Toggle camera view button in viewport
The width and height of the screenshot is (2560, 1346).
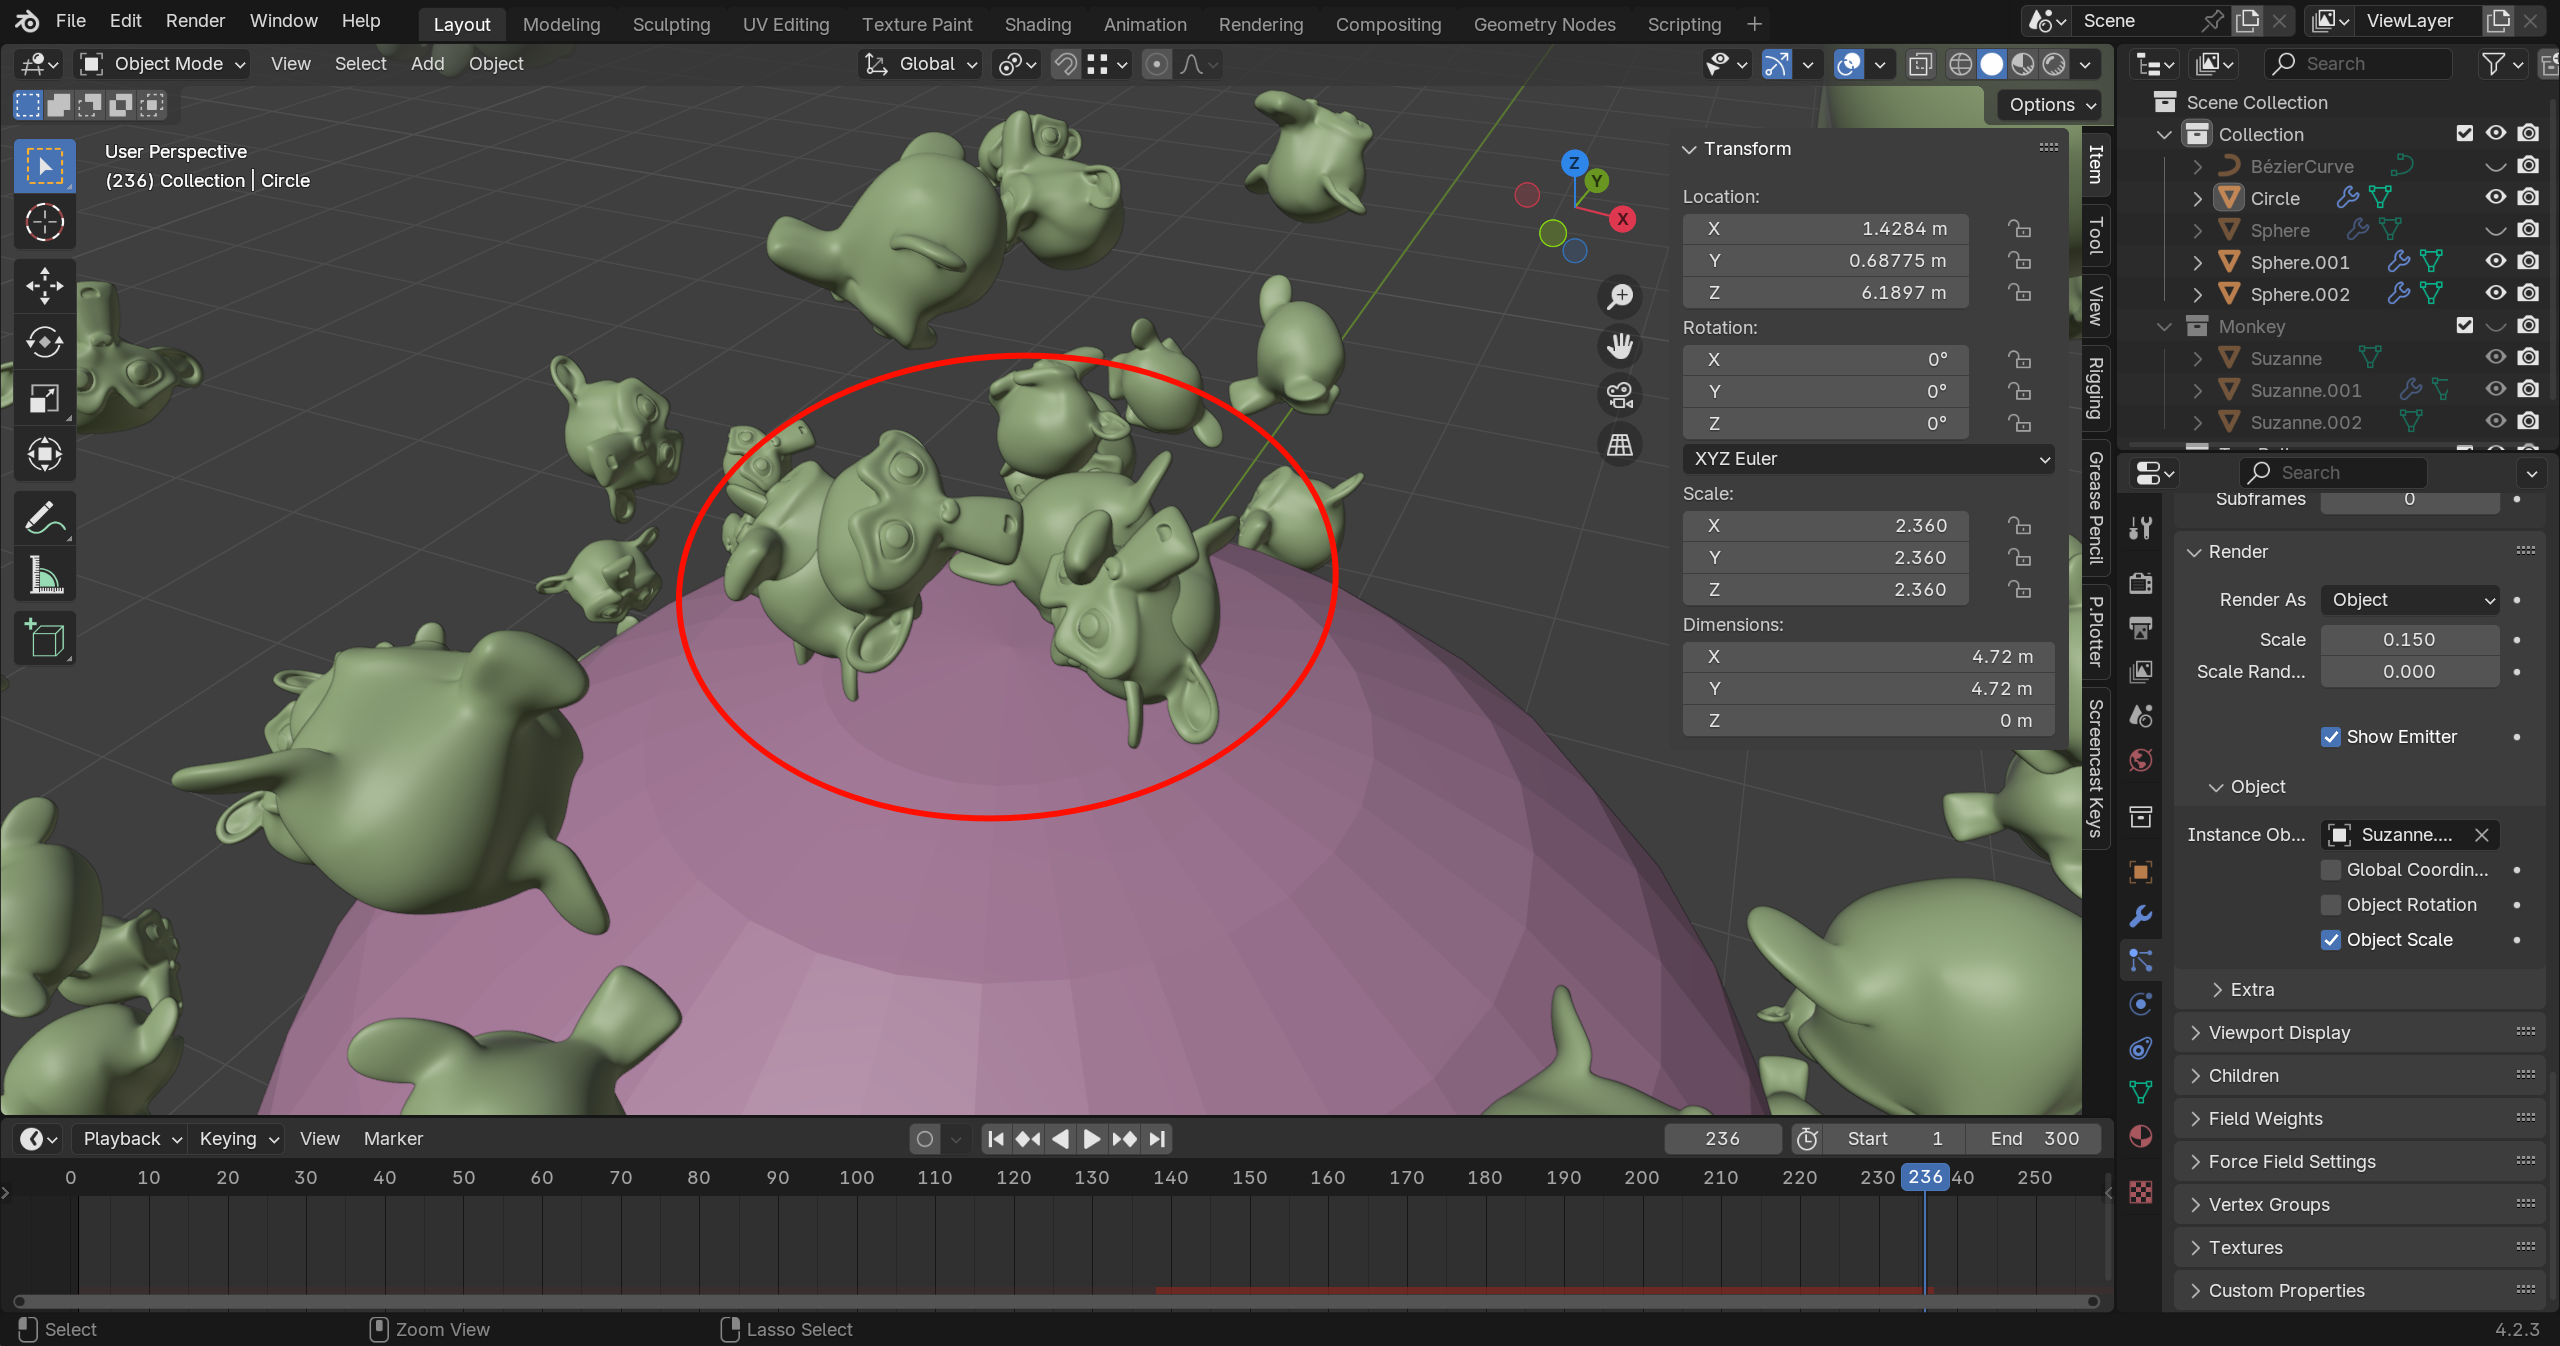[x=1620, y=395]
